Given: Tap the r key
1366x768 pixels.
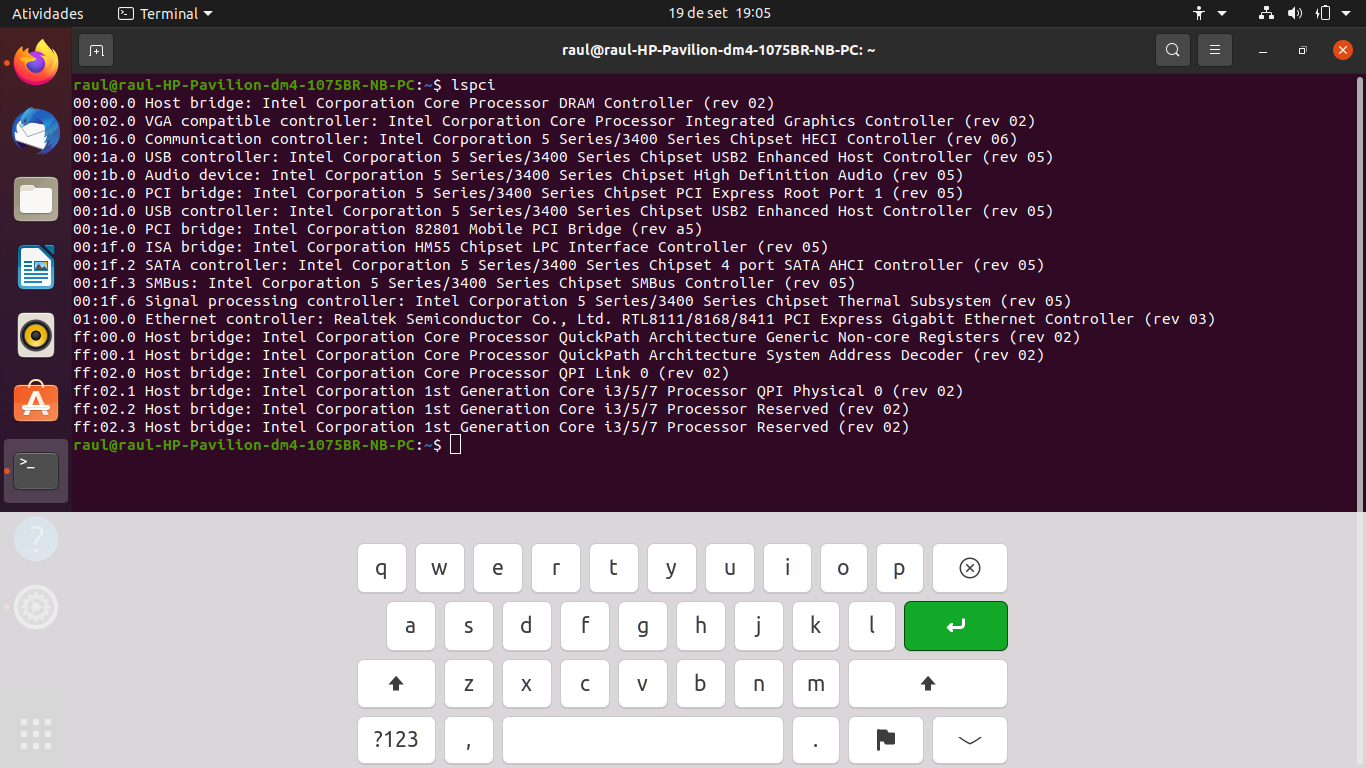Looking at the screenshot, I should point(555,568).
